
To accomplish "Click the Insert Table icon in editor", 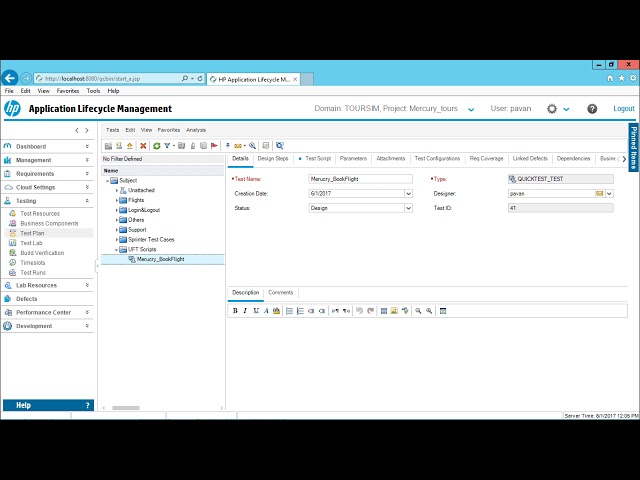I will coord(384,311).
